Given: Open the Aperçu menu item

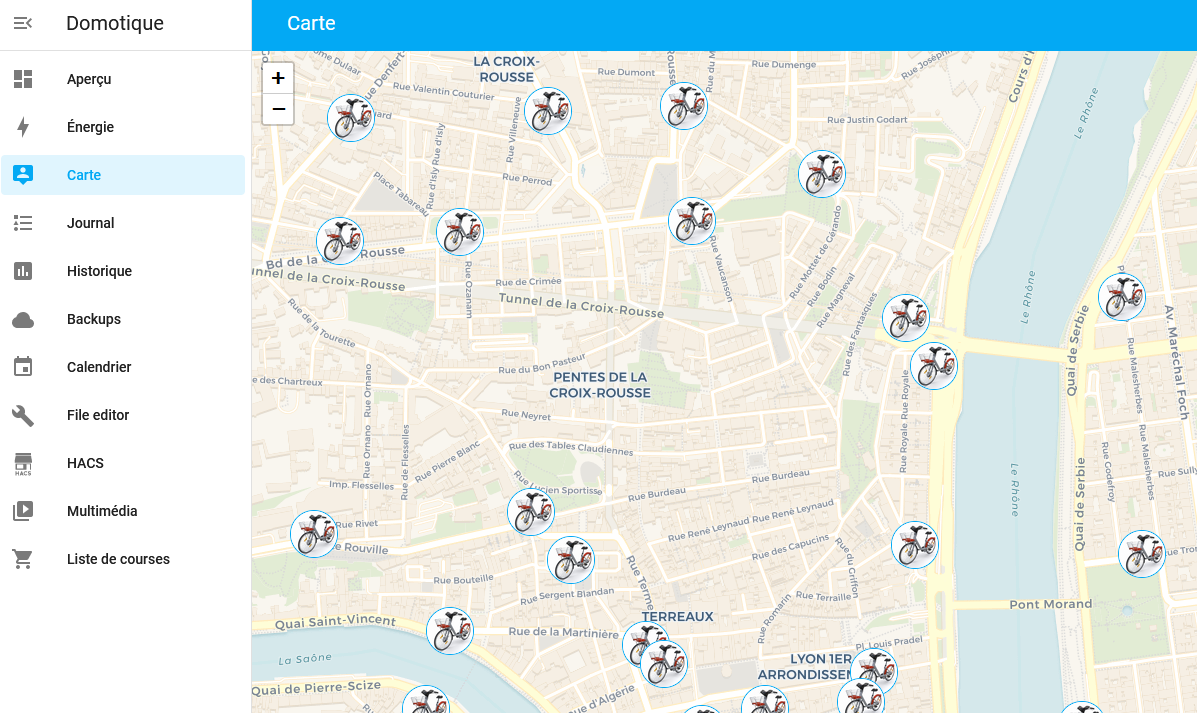Looking at the screenshot, I should pyautogui.click(x=123, y=79).
